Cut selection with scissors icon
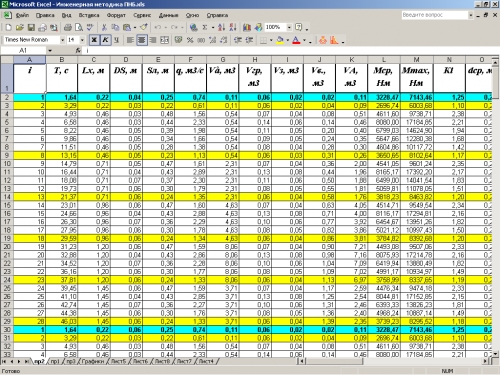This screenshot has width=500, height=375. (104, 27)
